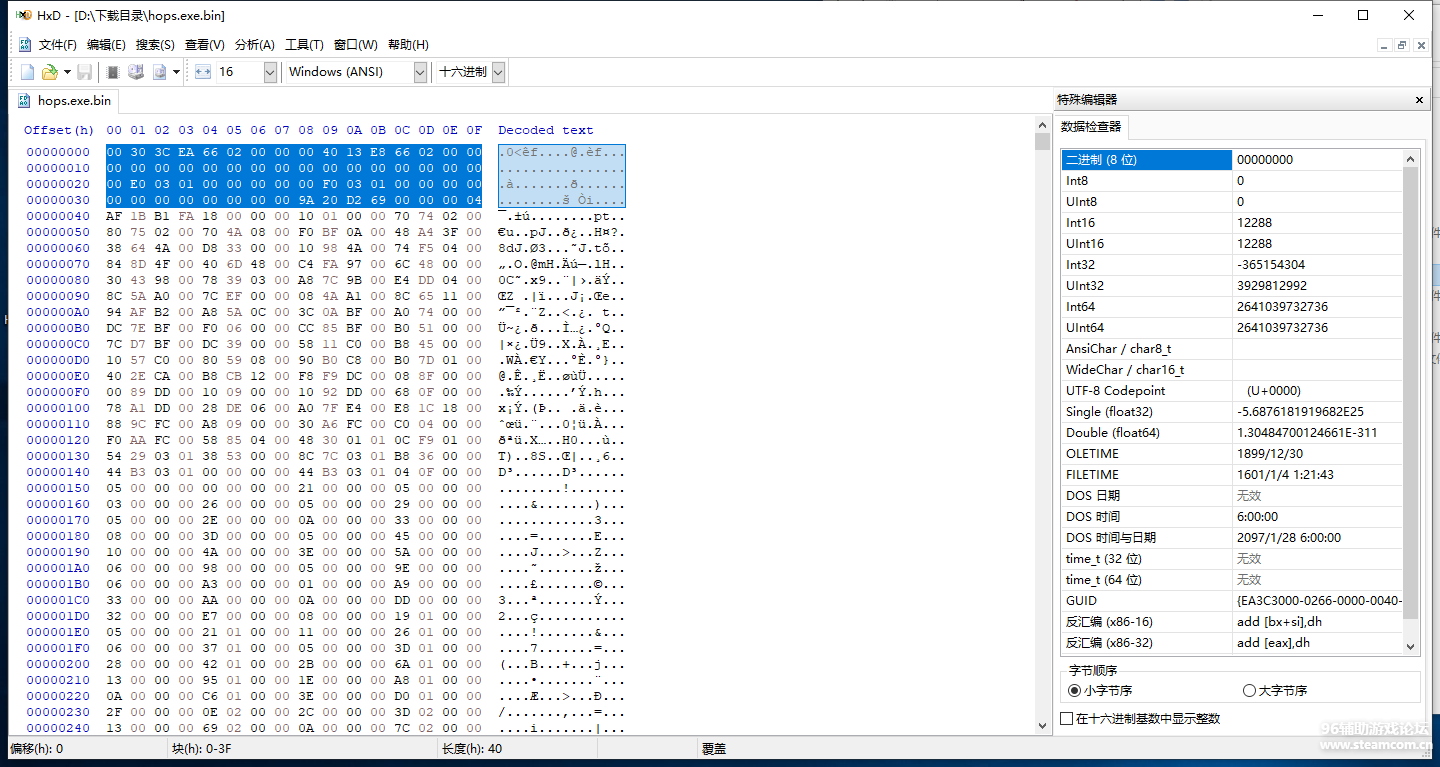Click the Open RAM chip icon
The width and height of the screenshot is (1440, 767).
[113, 72]
